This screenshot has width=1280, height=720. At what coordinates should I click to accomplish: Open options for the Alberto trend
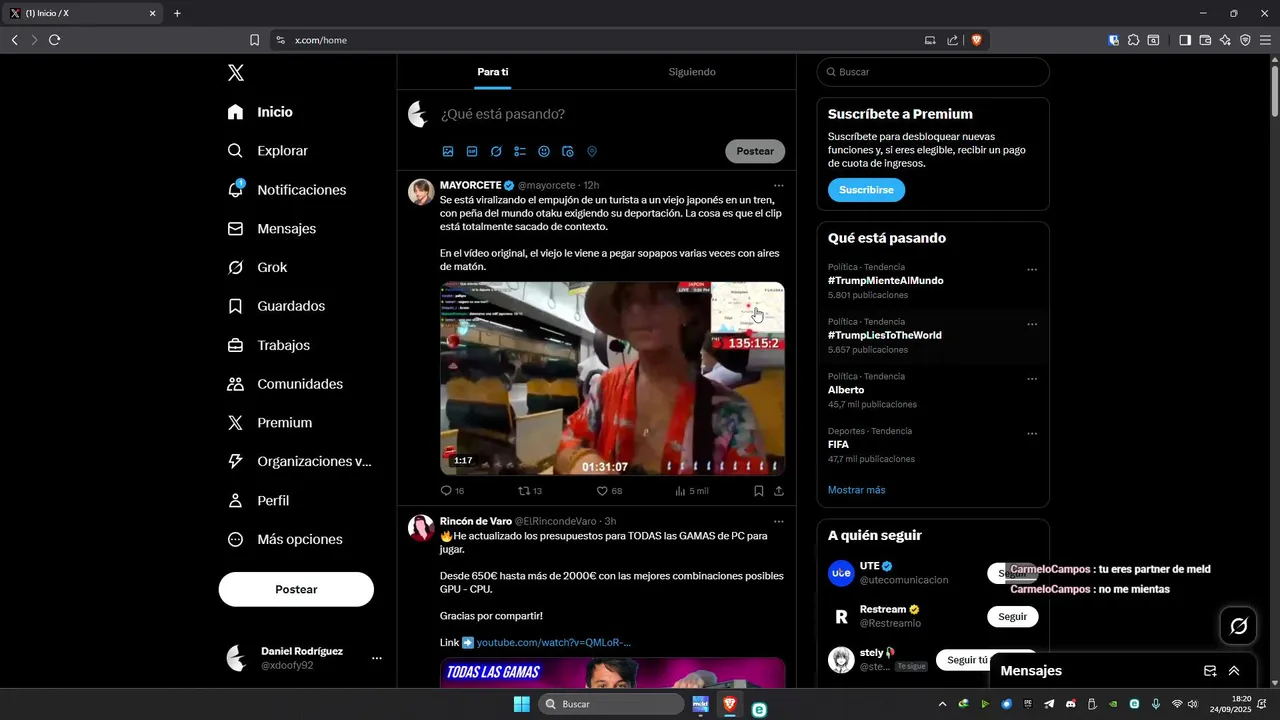click(x=1032, y=379)
